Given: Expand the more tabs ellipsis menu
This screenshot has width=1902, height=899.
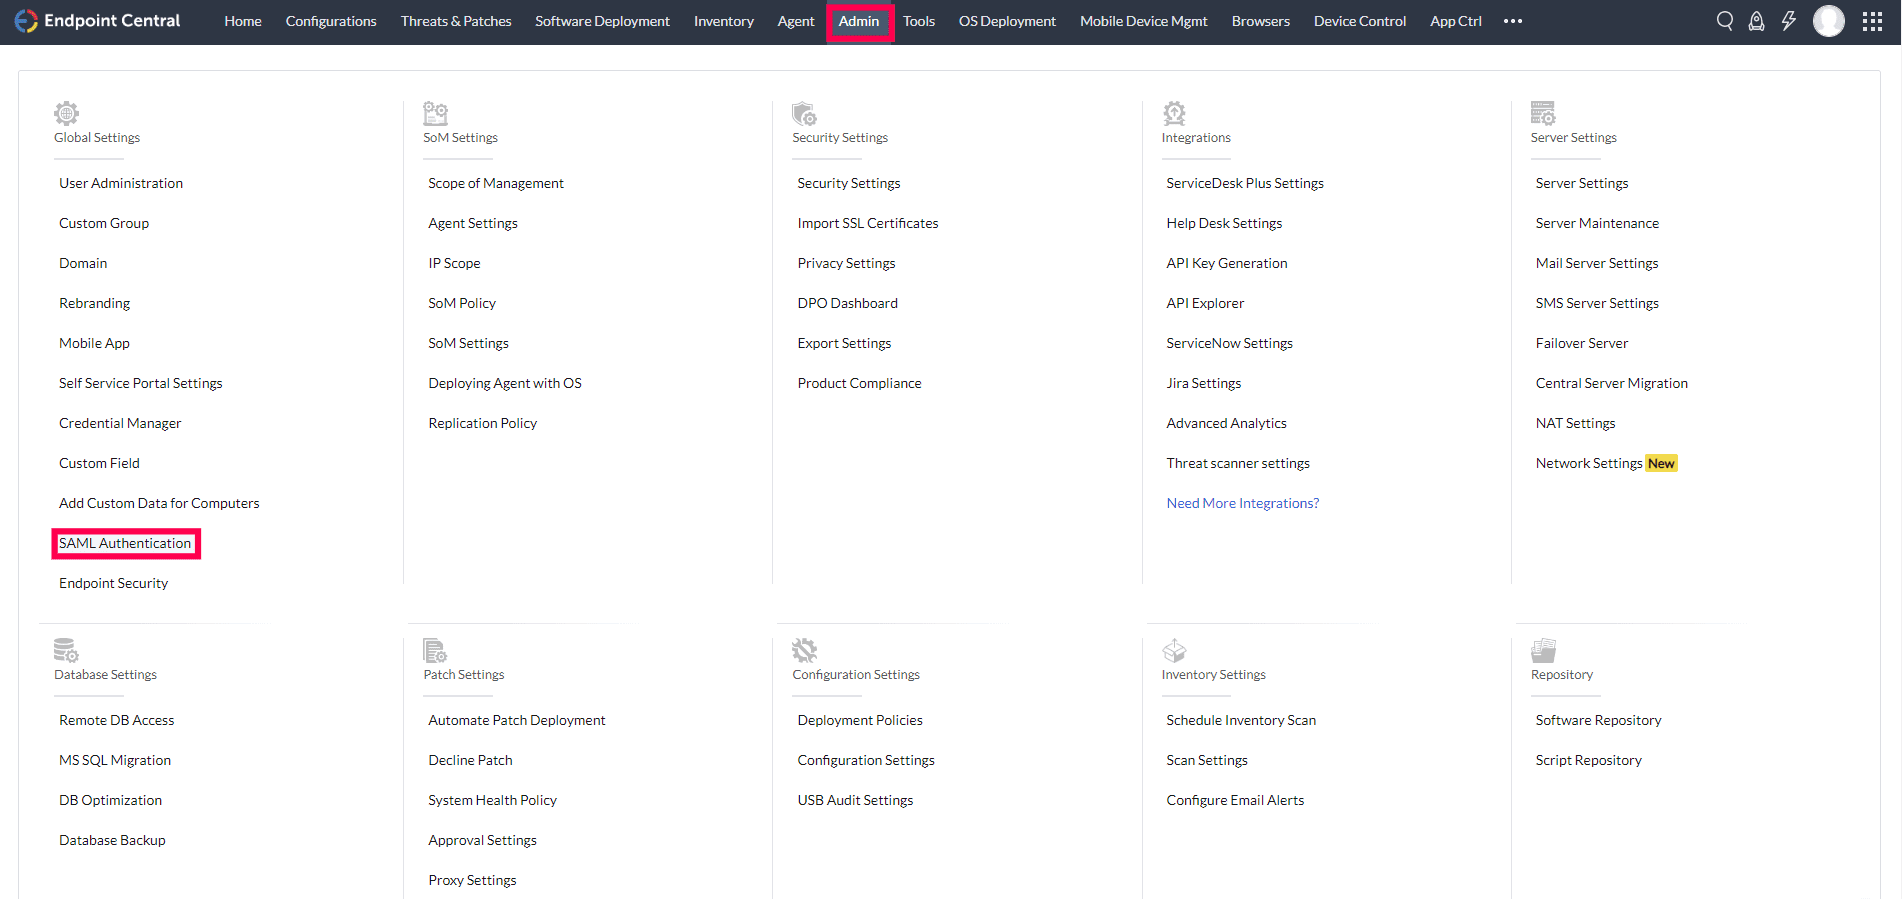Looking at the screenshot, I should (1513, 21).
